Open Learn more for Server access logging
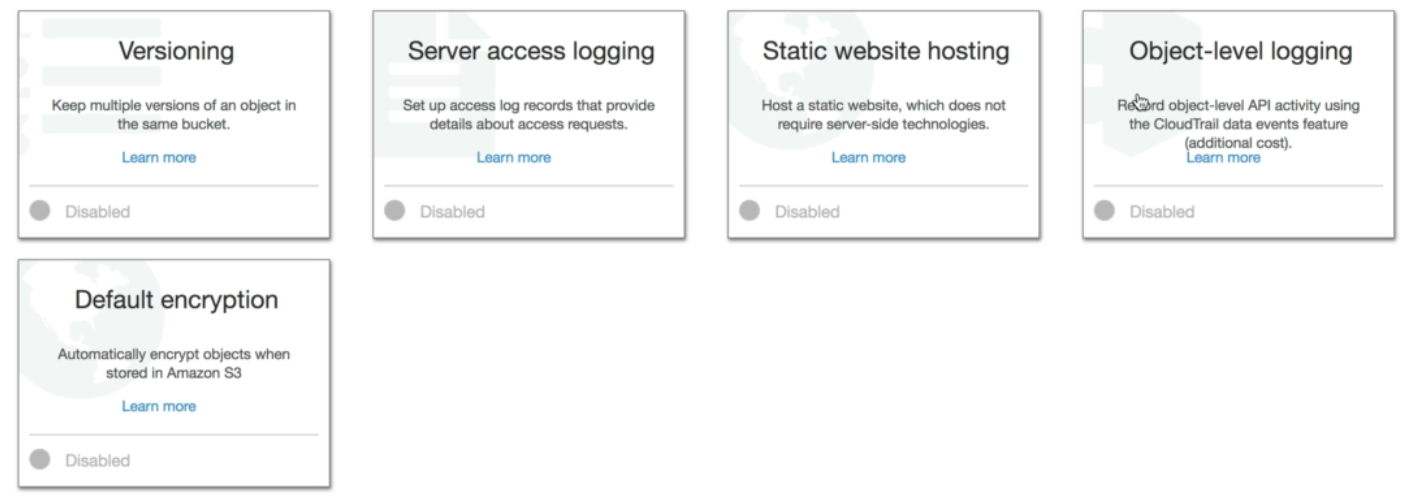1406x504 pixels. tap(513, 157)
